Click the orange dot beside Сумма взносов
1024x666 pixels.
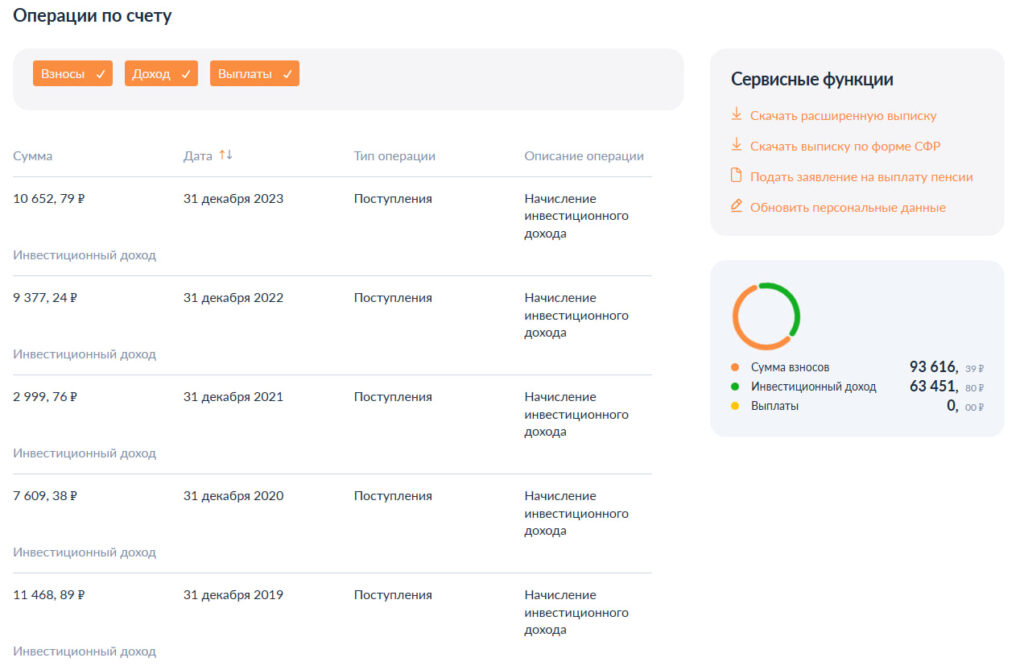[735, 367]
